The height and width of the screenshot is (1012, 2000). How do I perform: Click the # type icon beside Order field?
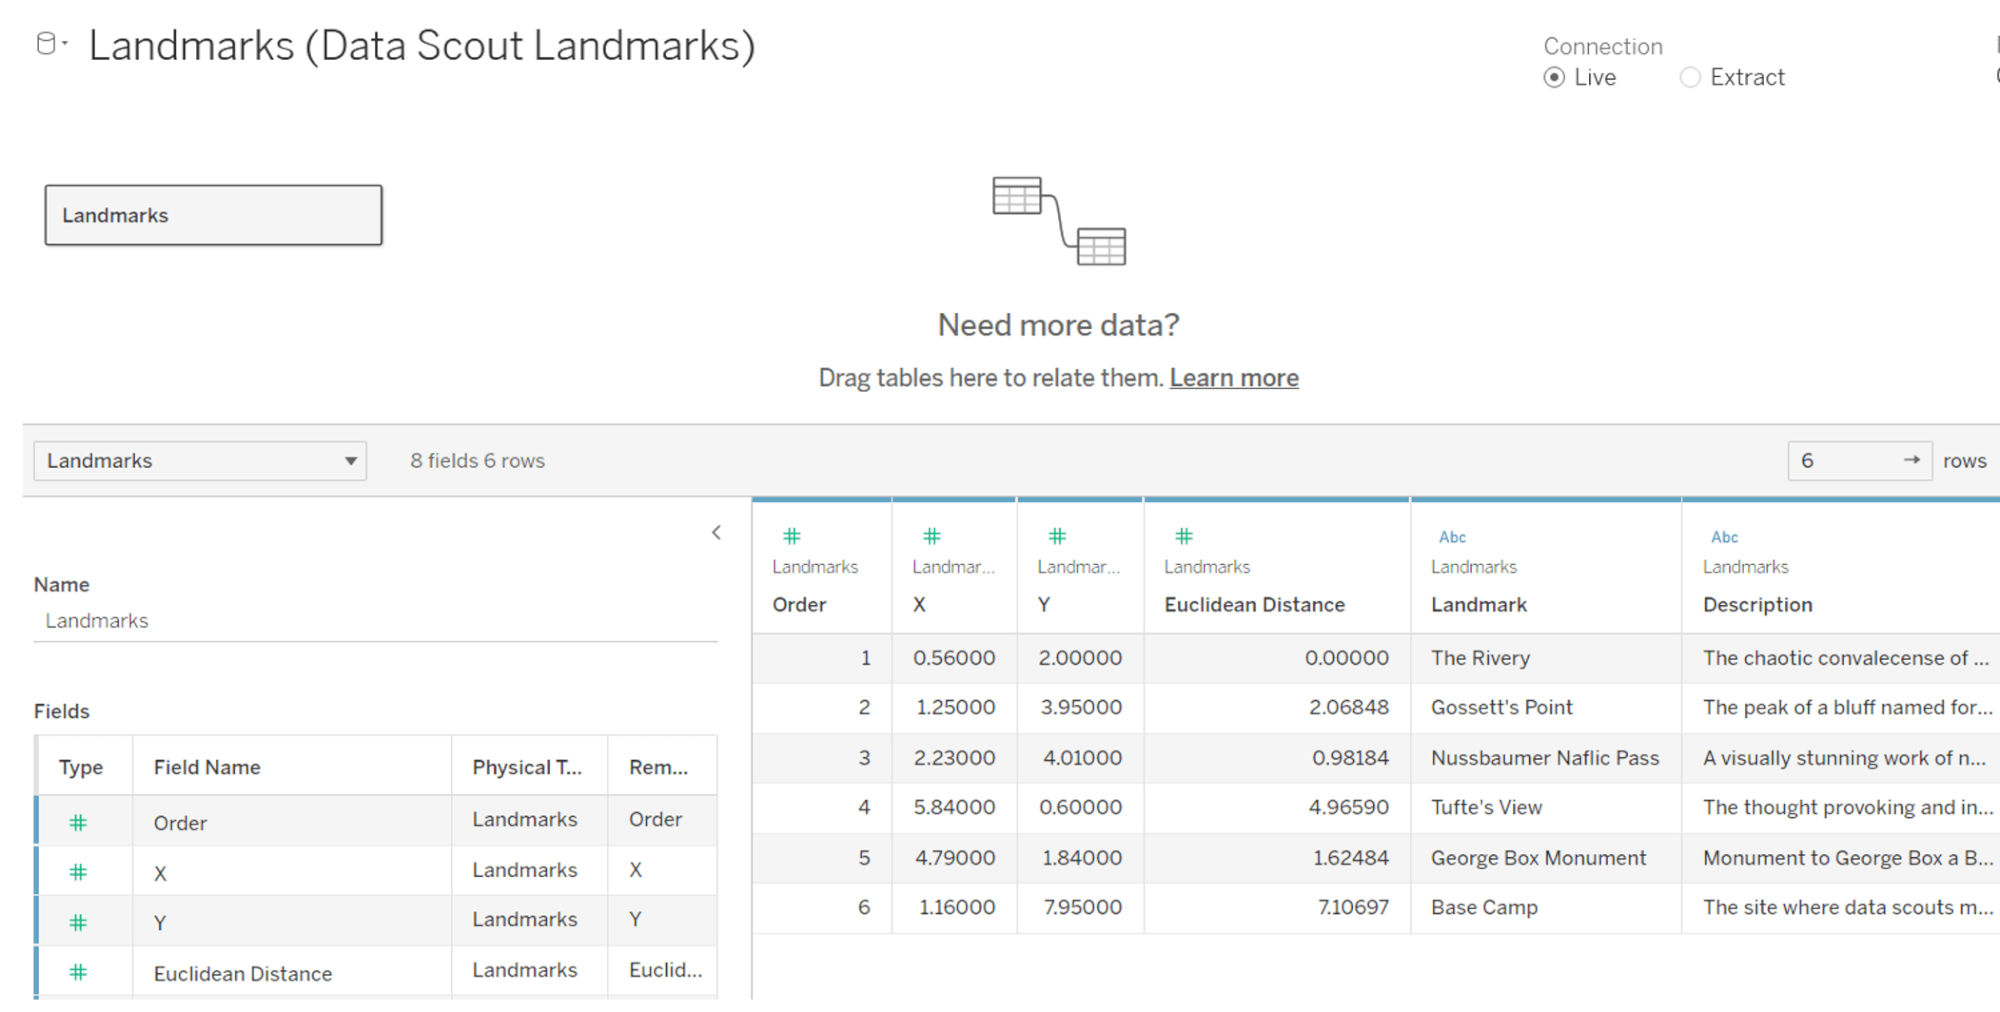click(x=80, y=821)
